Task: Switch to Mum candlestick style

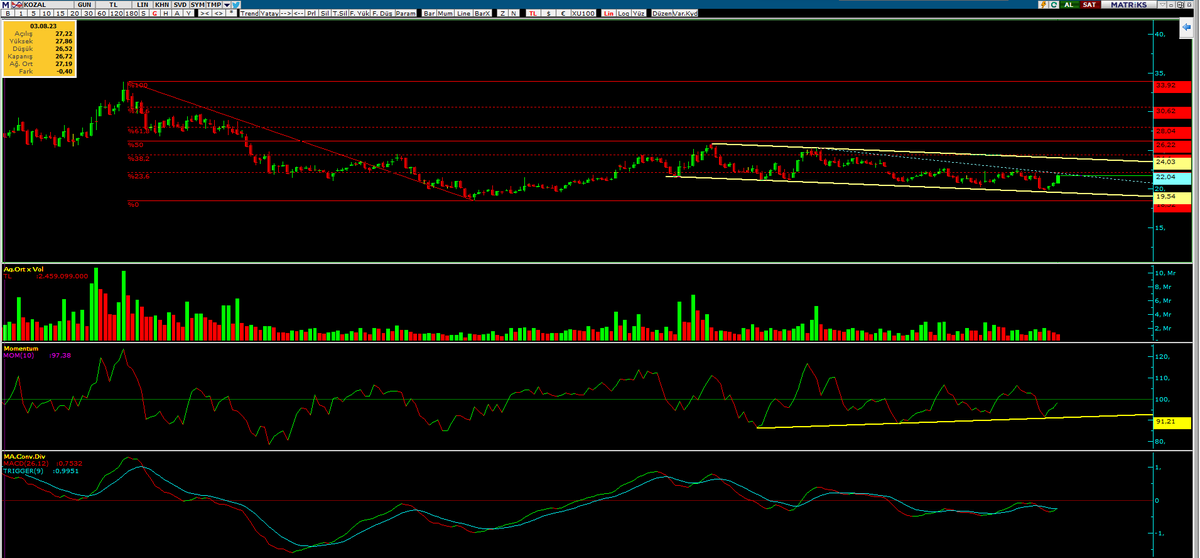Action: (446, 13)
